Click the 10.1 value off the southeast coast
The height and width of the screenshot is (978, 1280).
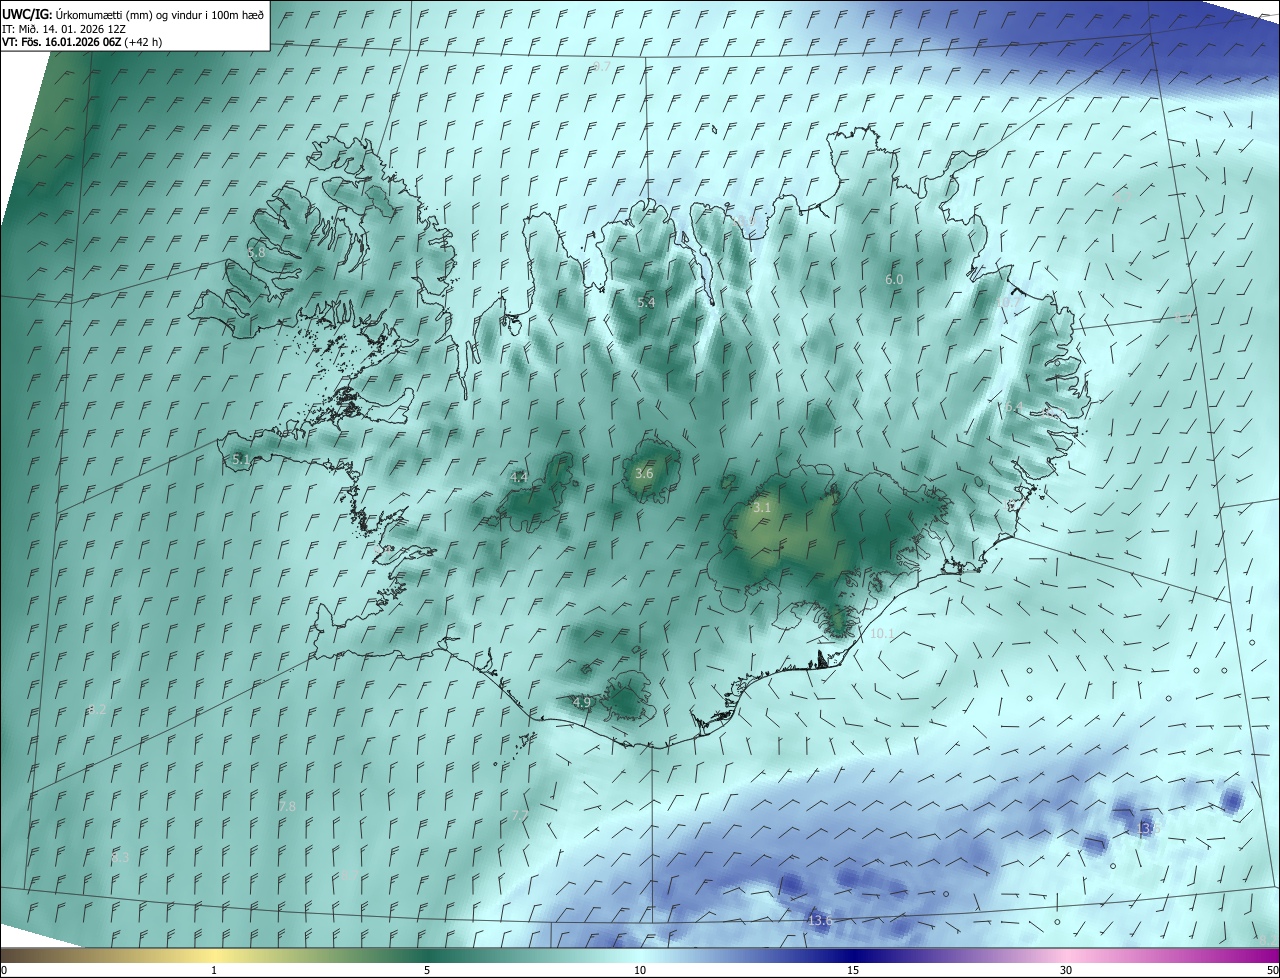pos(882,633)
